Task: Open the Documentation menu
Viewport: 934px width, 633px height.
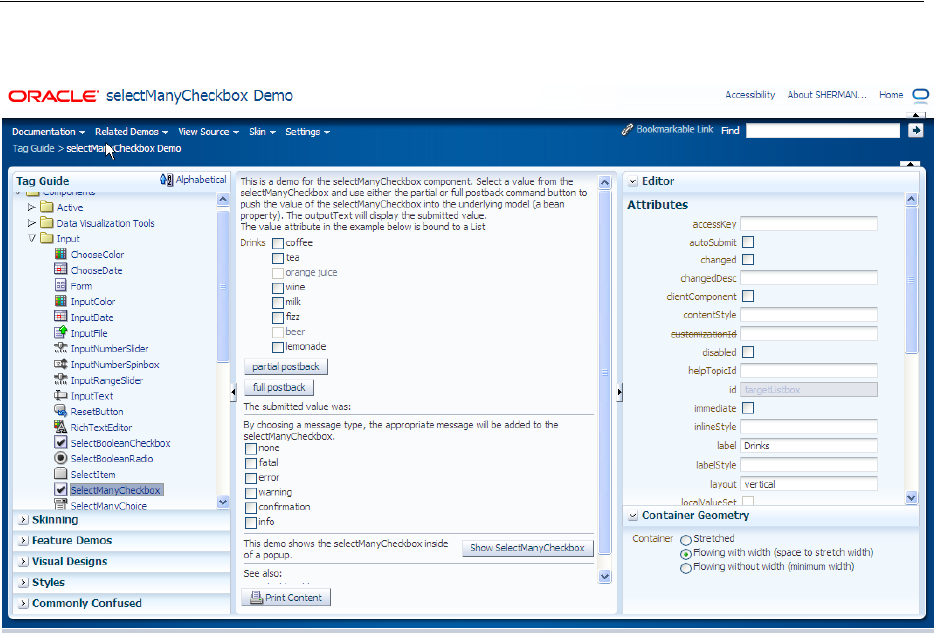Action: pyautogui.click(x=48, y=132)
